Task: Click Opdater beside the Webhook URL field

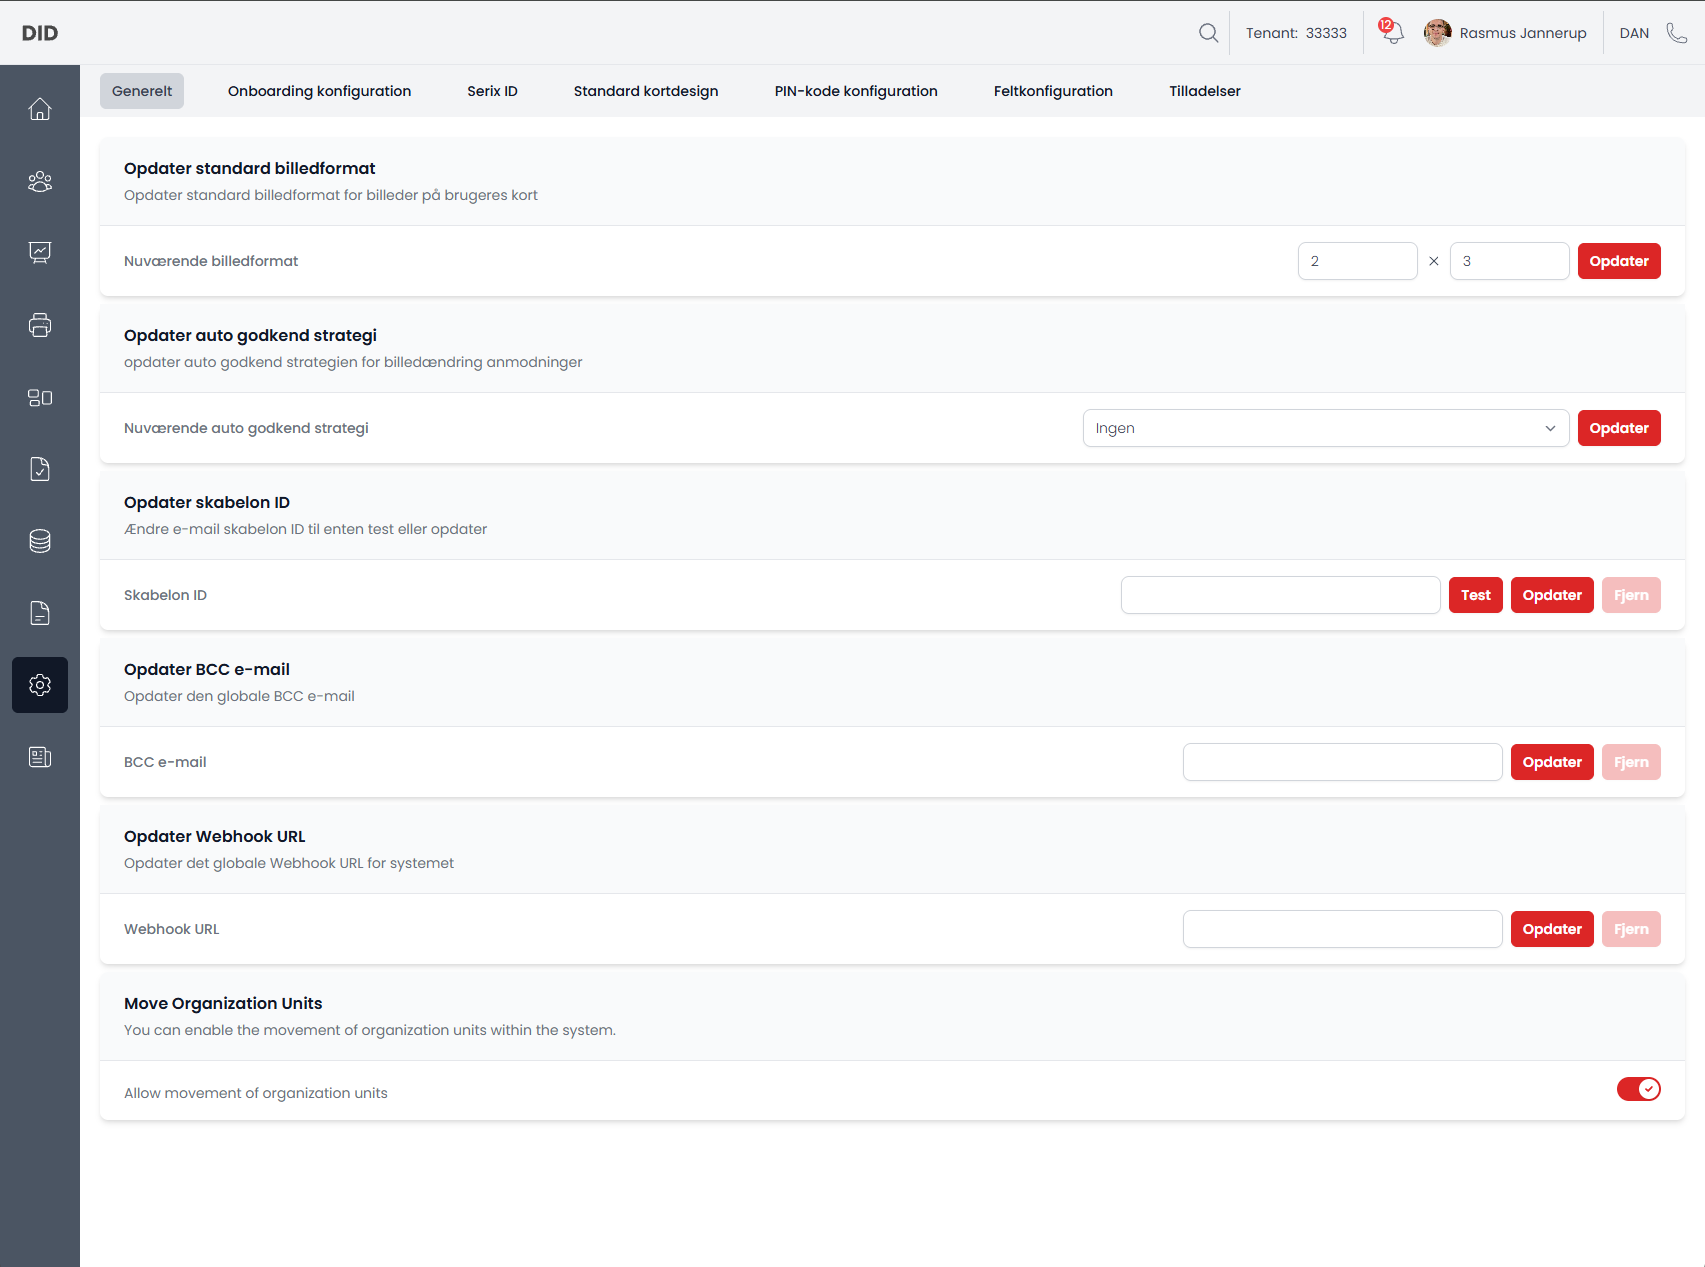Action: tap(1551, 929)
